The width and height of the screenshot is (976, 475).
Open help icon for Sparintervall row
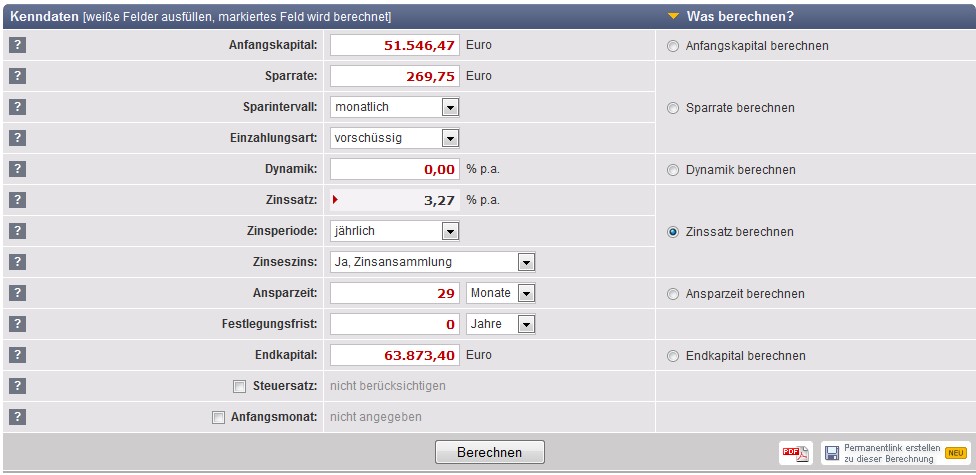click(x=17, y=107)
